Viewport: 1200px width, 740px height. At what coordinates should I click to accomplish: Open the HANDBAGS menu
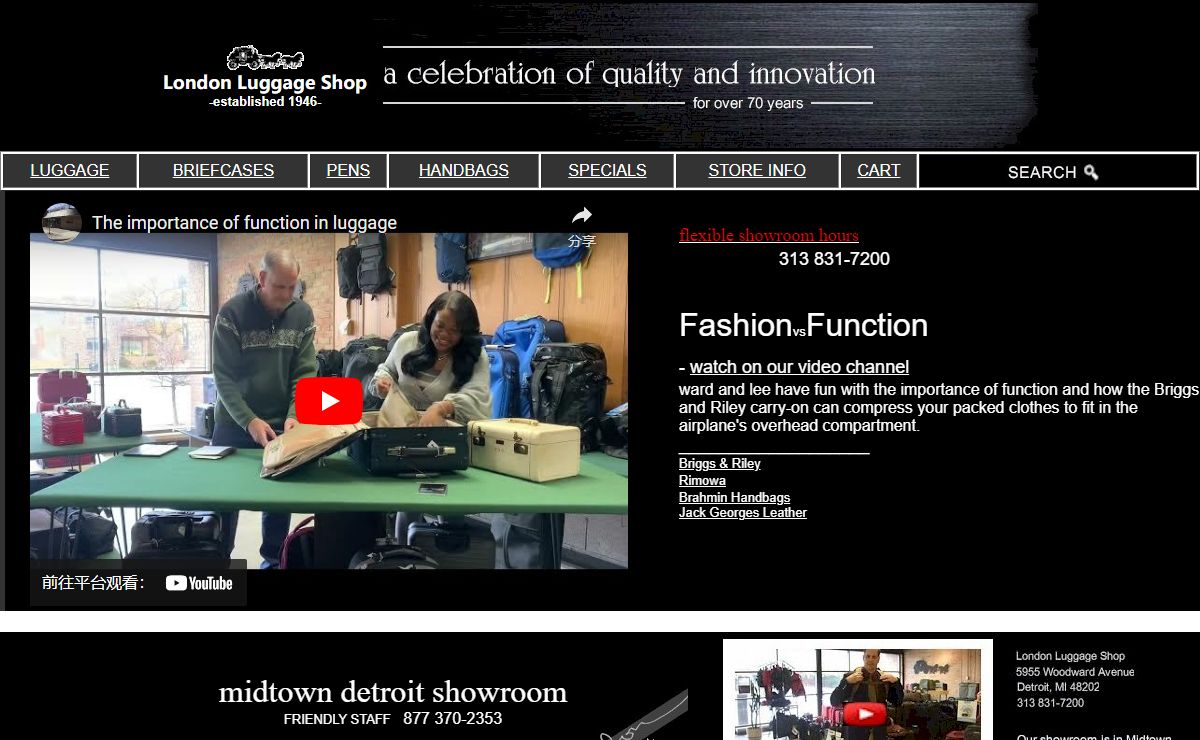coord(464,171)
